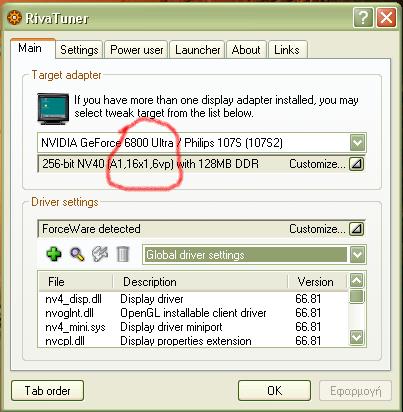Select the nvoglnt.dll row
403x412 pixels.
click(193, 313)
